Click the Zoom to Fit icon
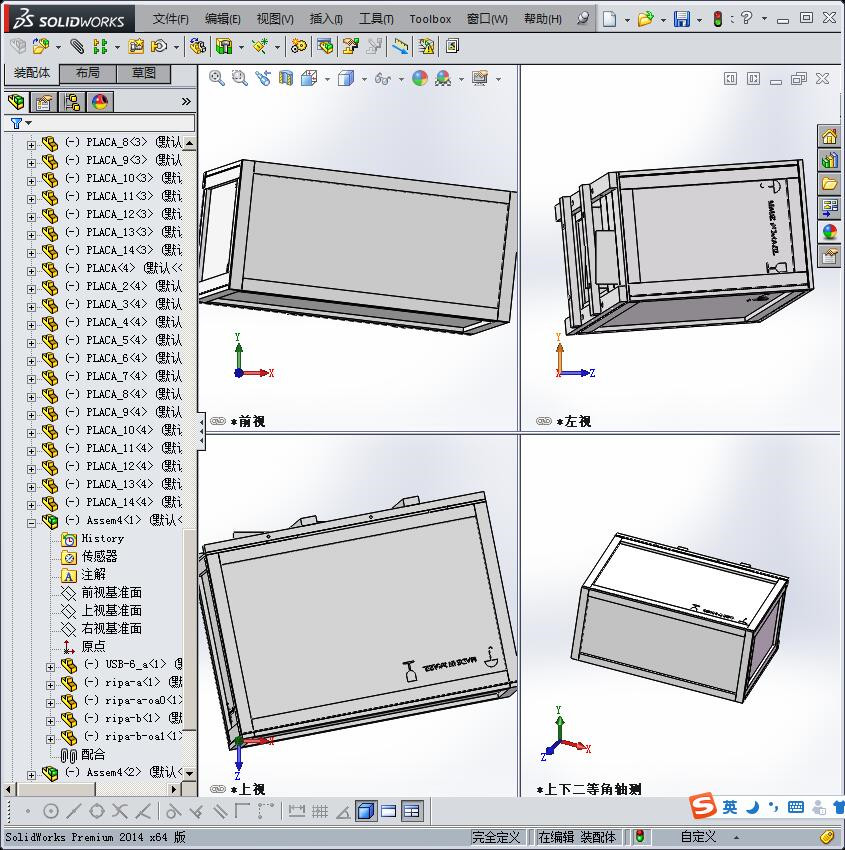This screenshot has height=850, width=845. coord(217,79)
